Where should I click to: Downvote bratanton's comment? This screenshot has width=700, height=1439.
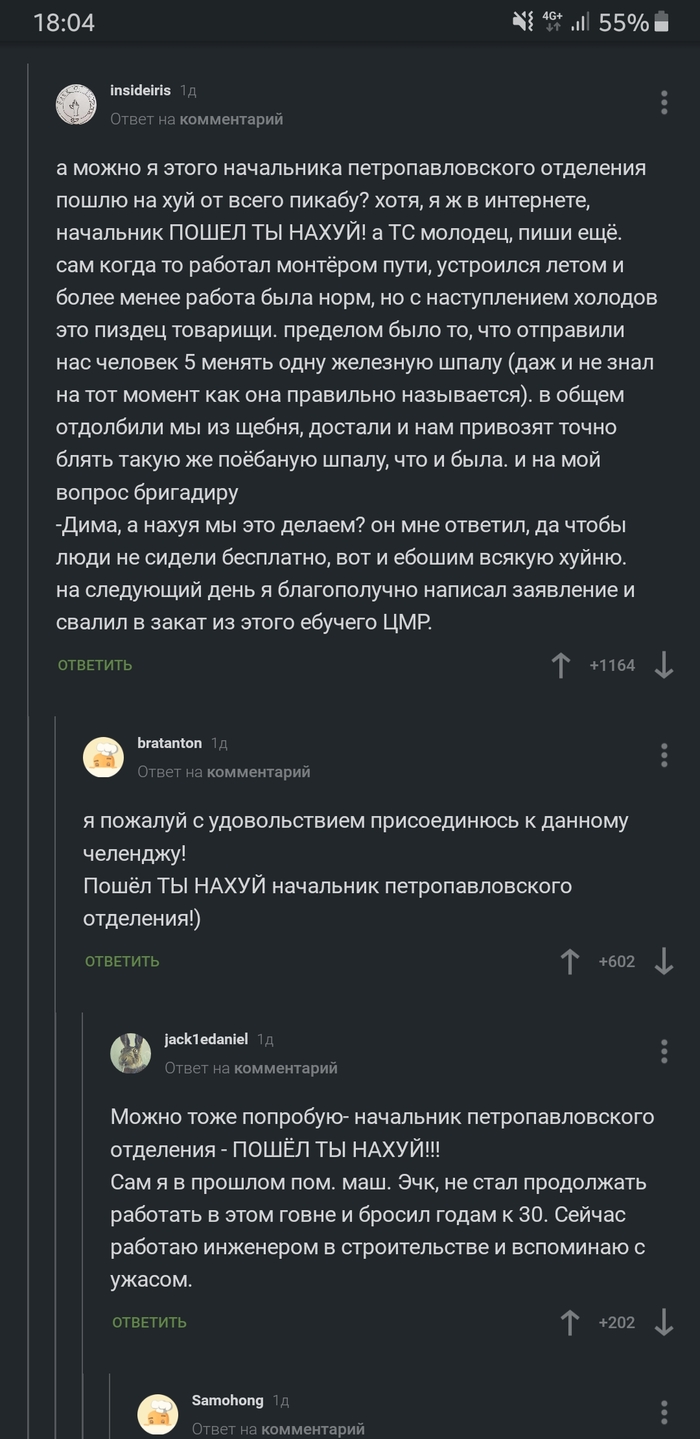click(664, 962)
